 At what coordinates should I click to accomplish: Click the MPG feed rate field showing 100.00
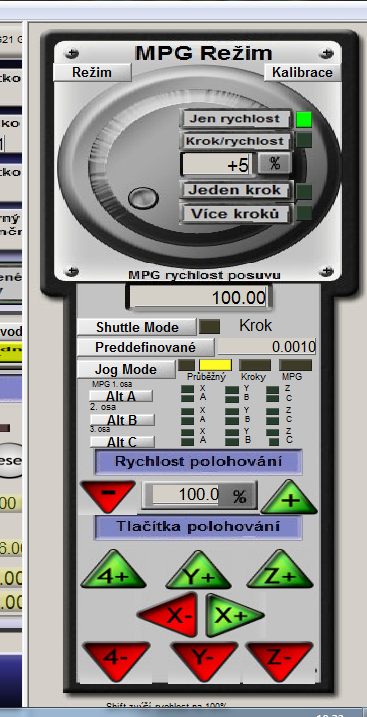(198, 298)
